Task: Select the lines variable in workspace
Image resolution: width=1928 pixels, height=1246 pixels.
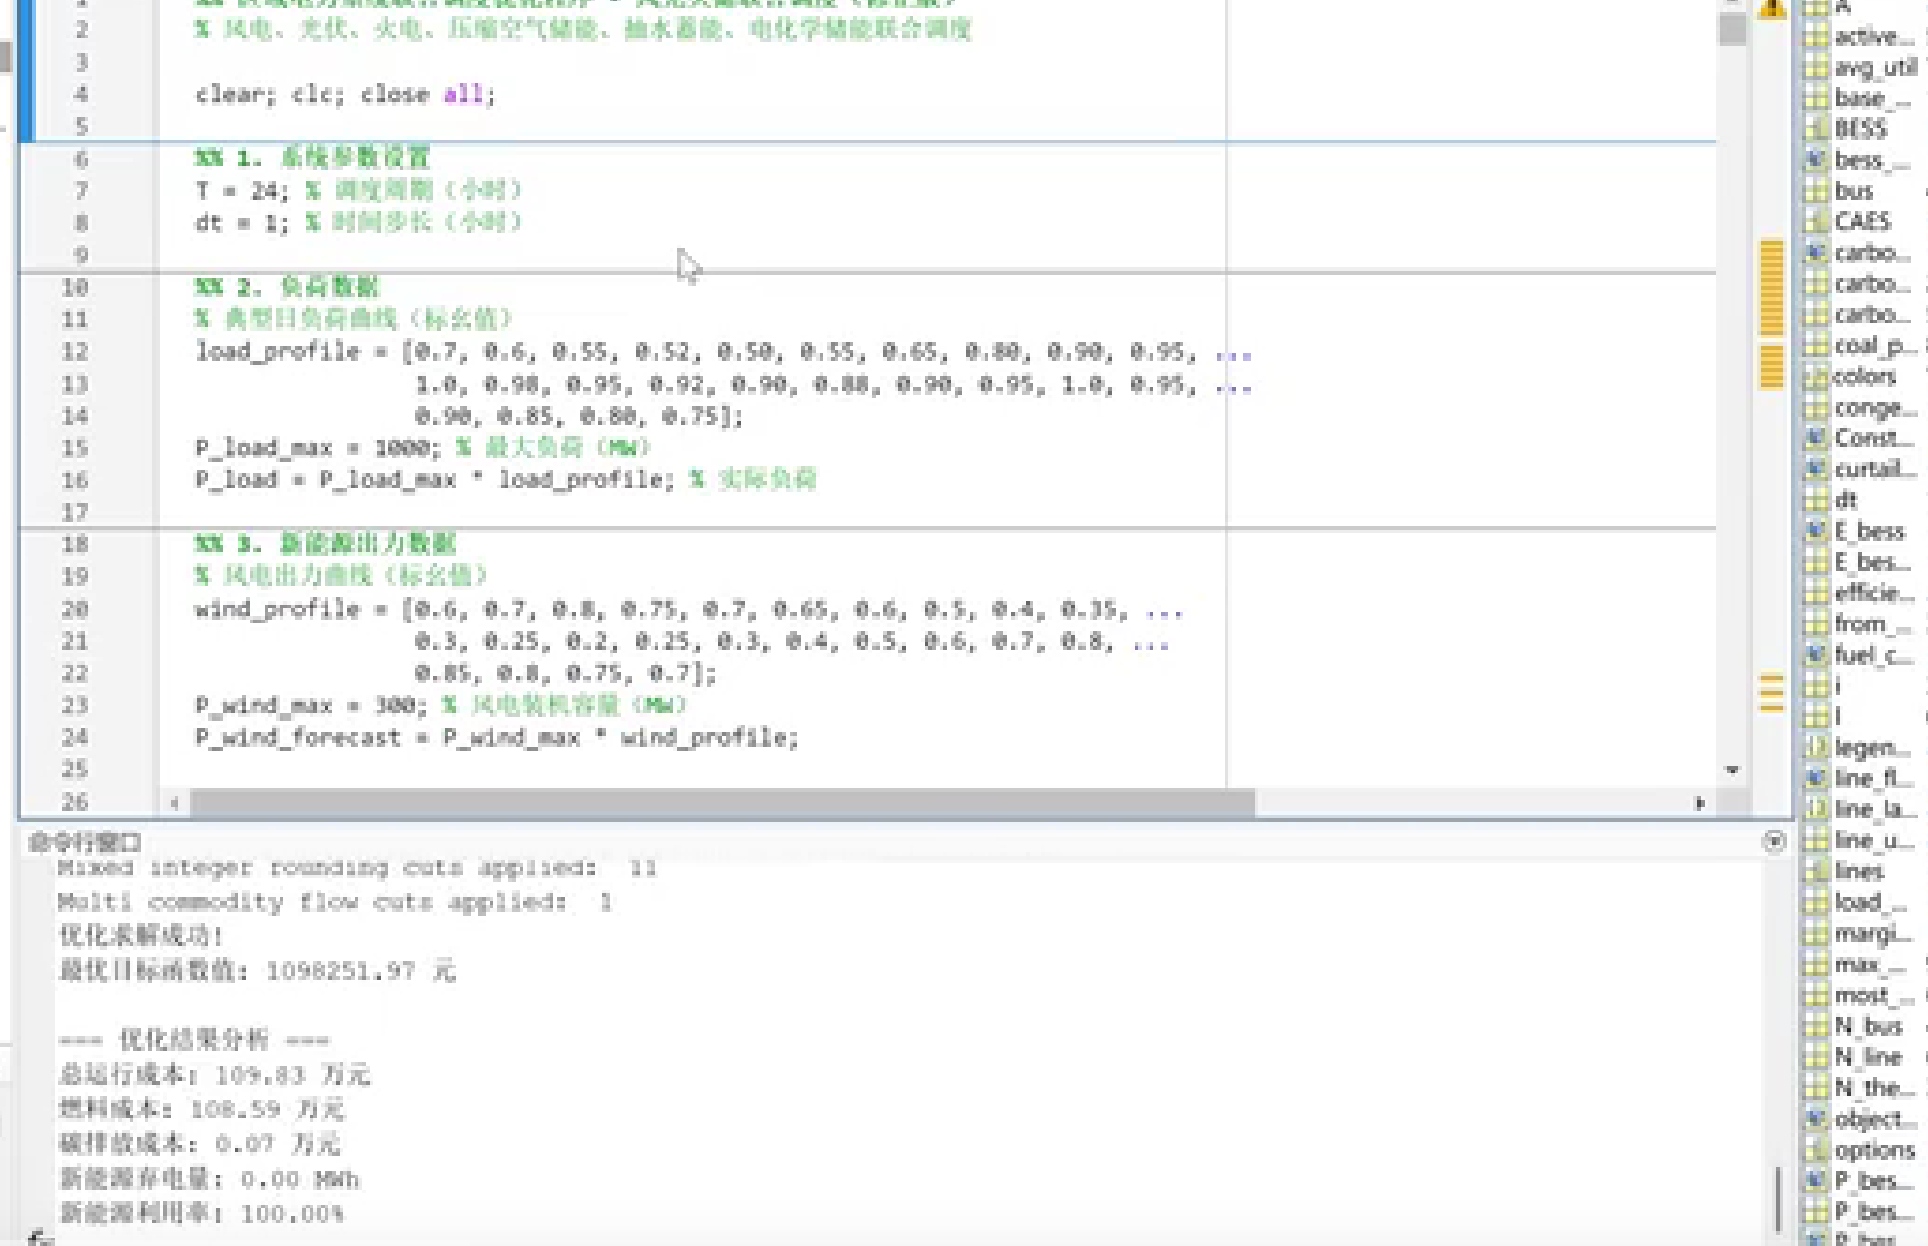Action: tap(1859, 871)
